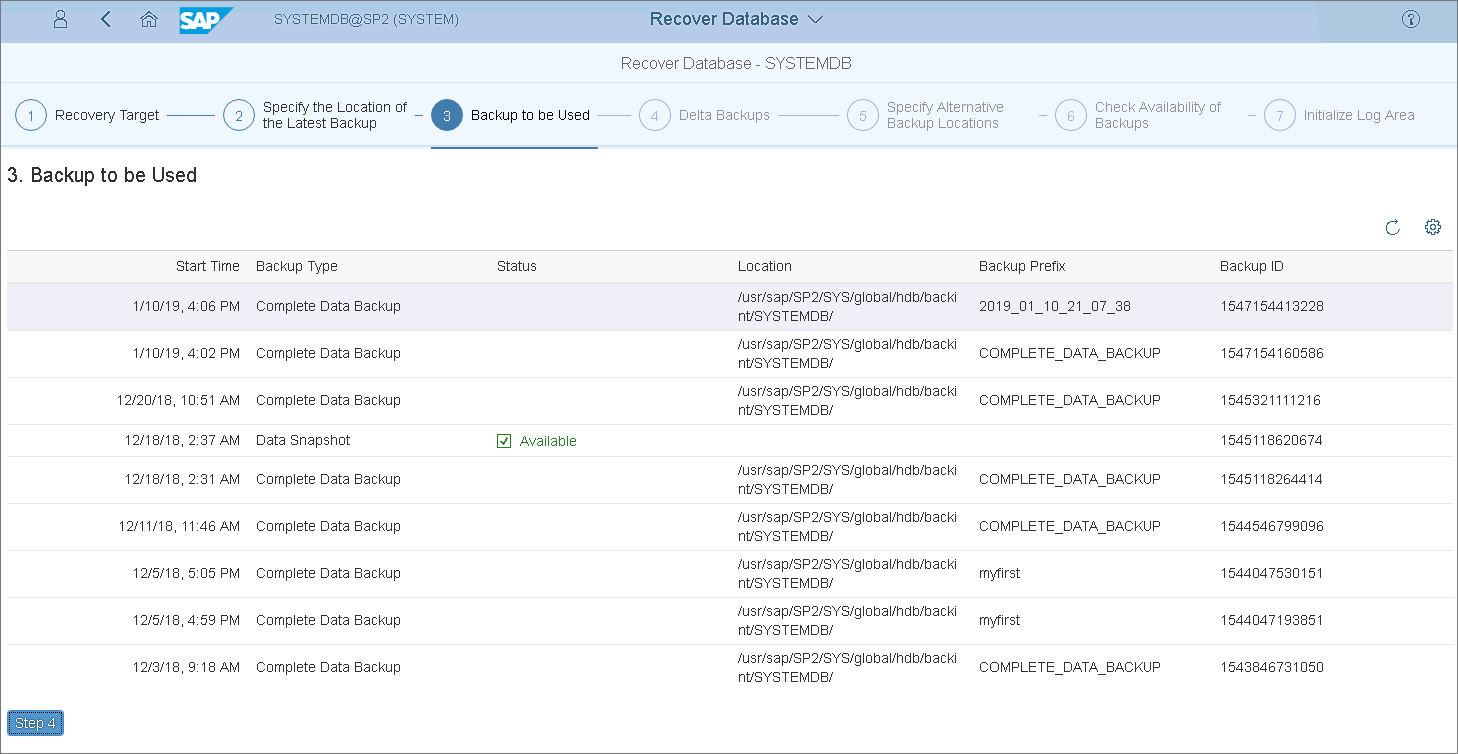Click the Step 4 button
The image size is (1458, 754).
coord(36,723)
